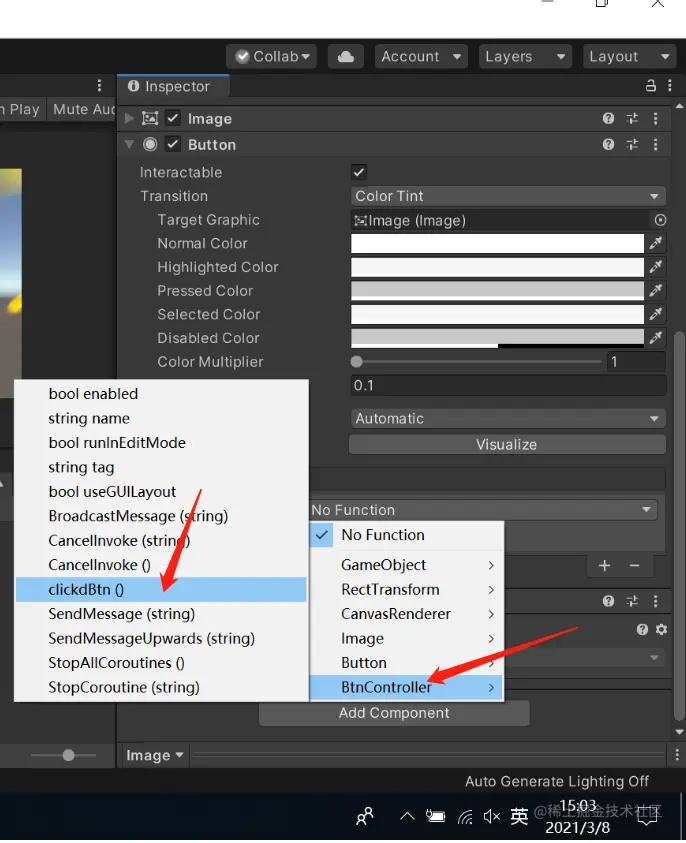Open the Wi-Fi network tray icon

coord(465,817)
